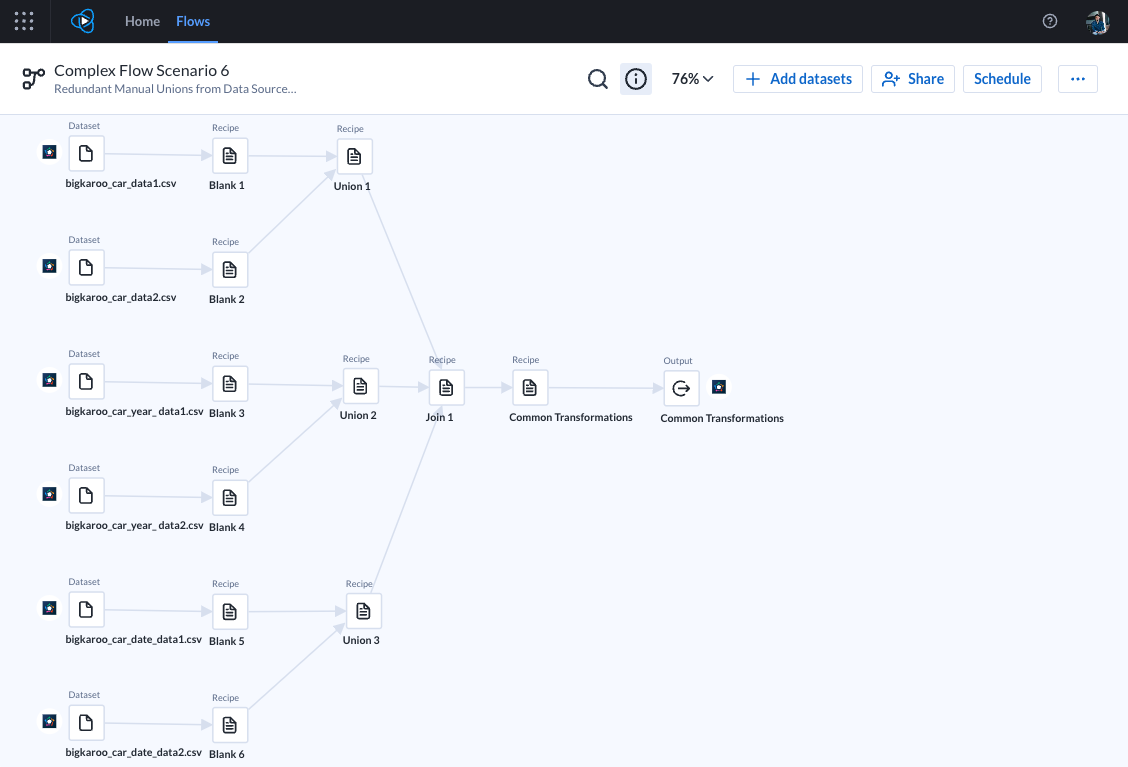
Task: Select the Join 1 recipe node
Action: pyautogui.click(x=446, y=387)
